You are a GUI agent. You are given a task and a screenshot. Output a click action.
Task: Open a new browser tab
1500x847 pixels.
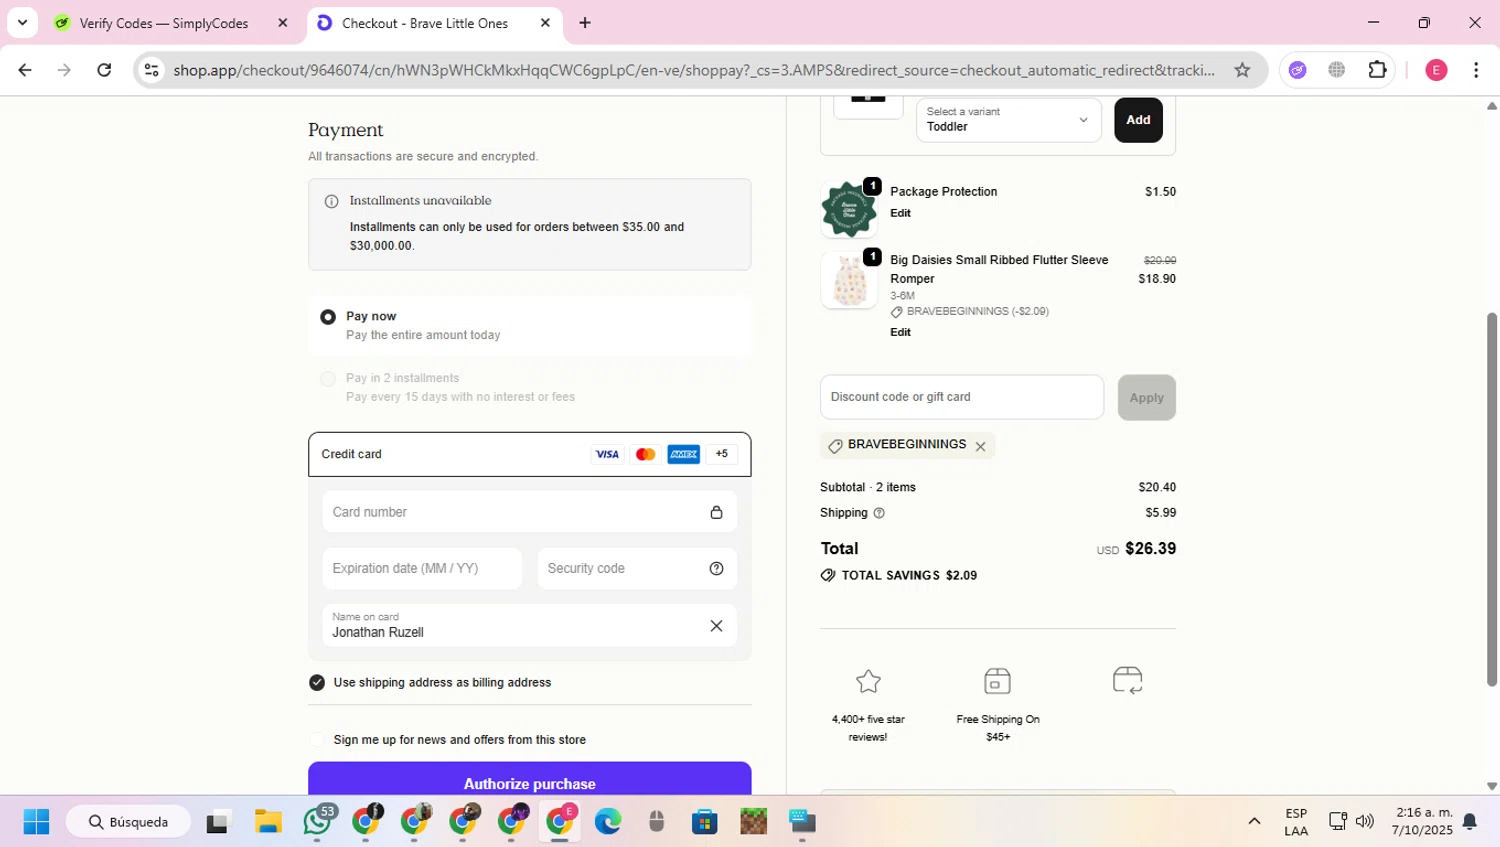tap(585, 23)
